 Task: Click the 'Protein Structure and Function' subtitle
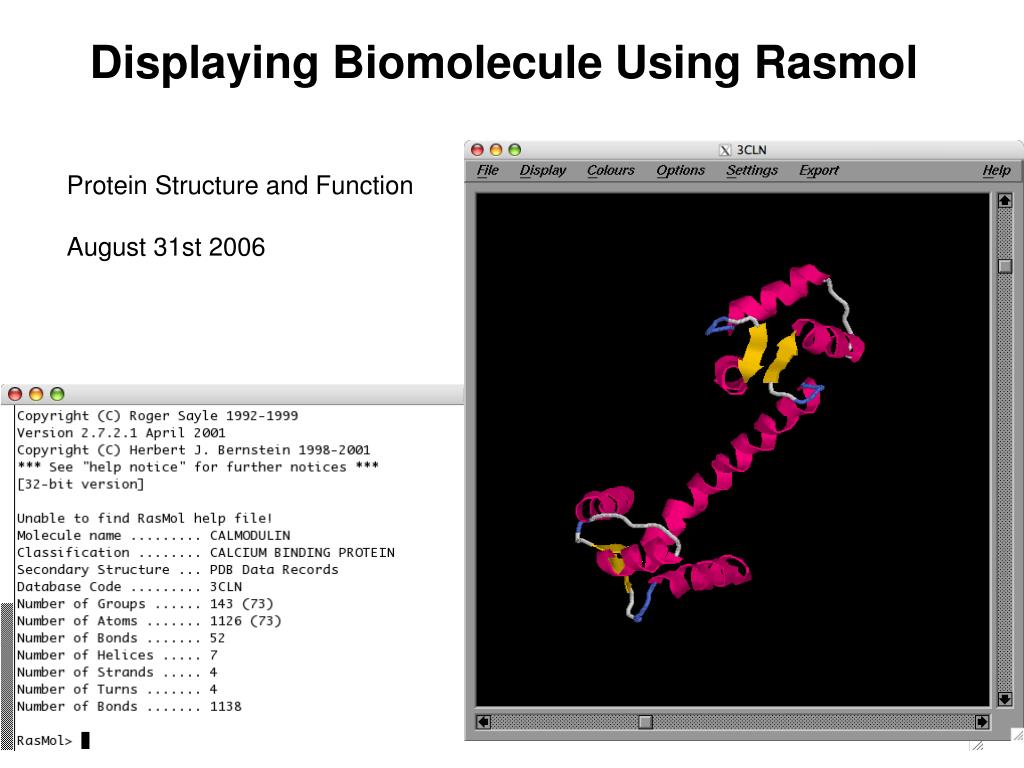point(240,185)
